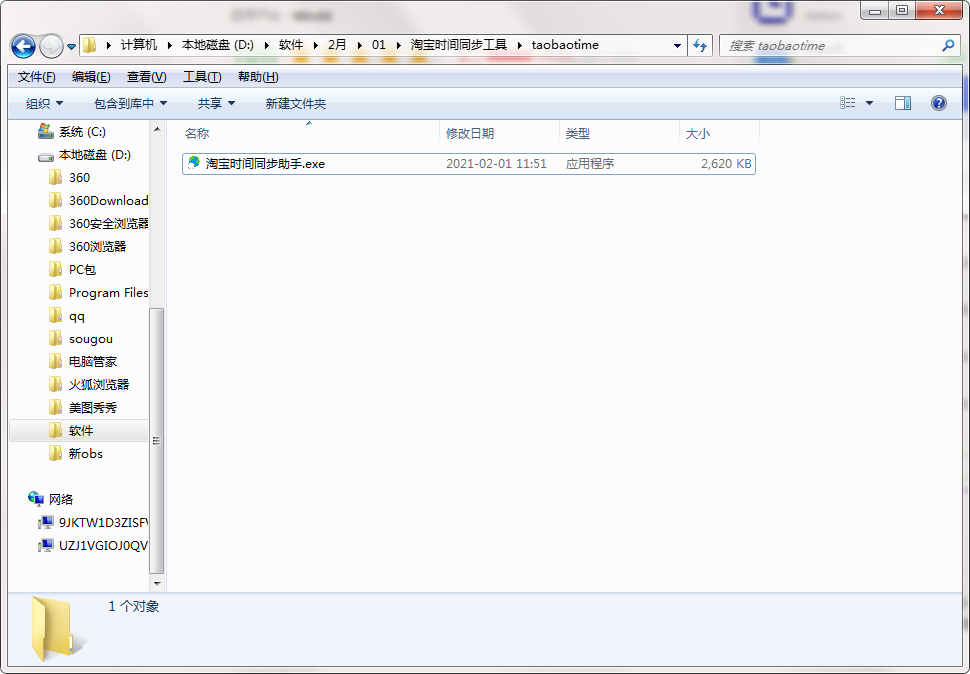This screenshot has width=970, height=674.
Task: Go to 2月 in the breadcrumb path
Action: pos(337,45)
